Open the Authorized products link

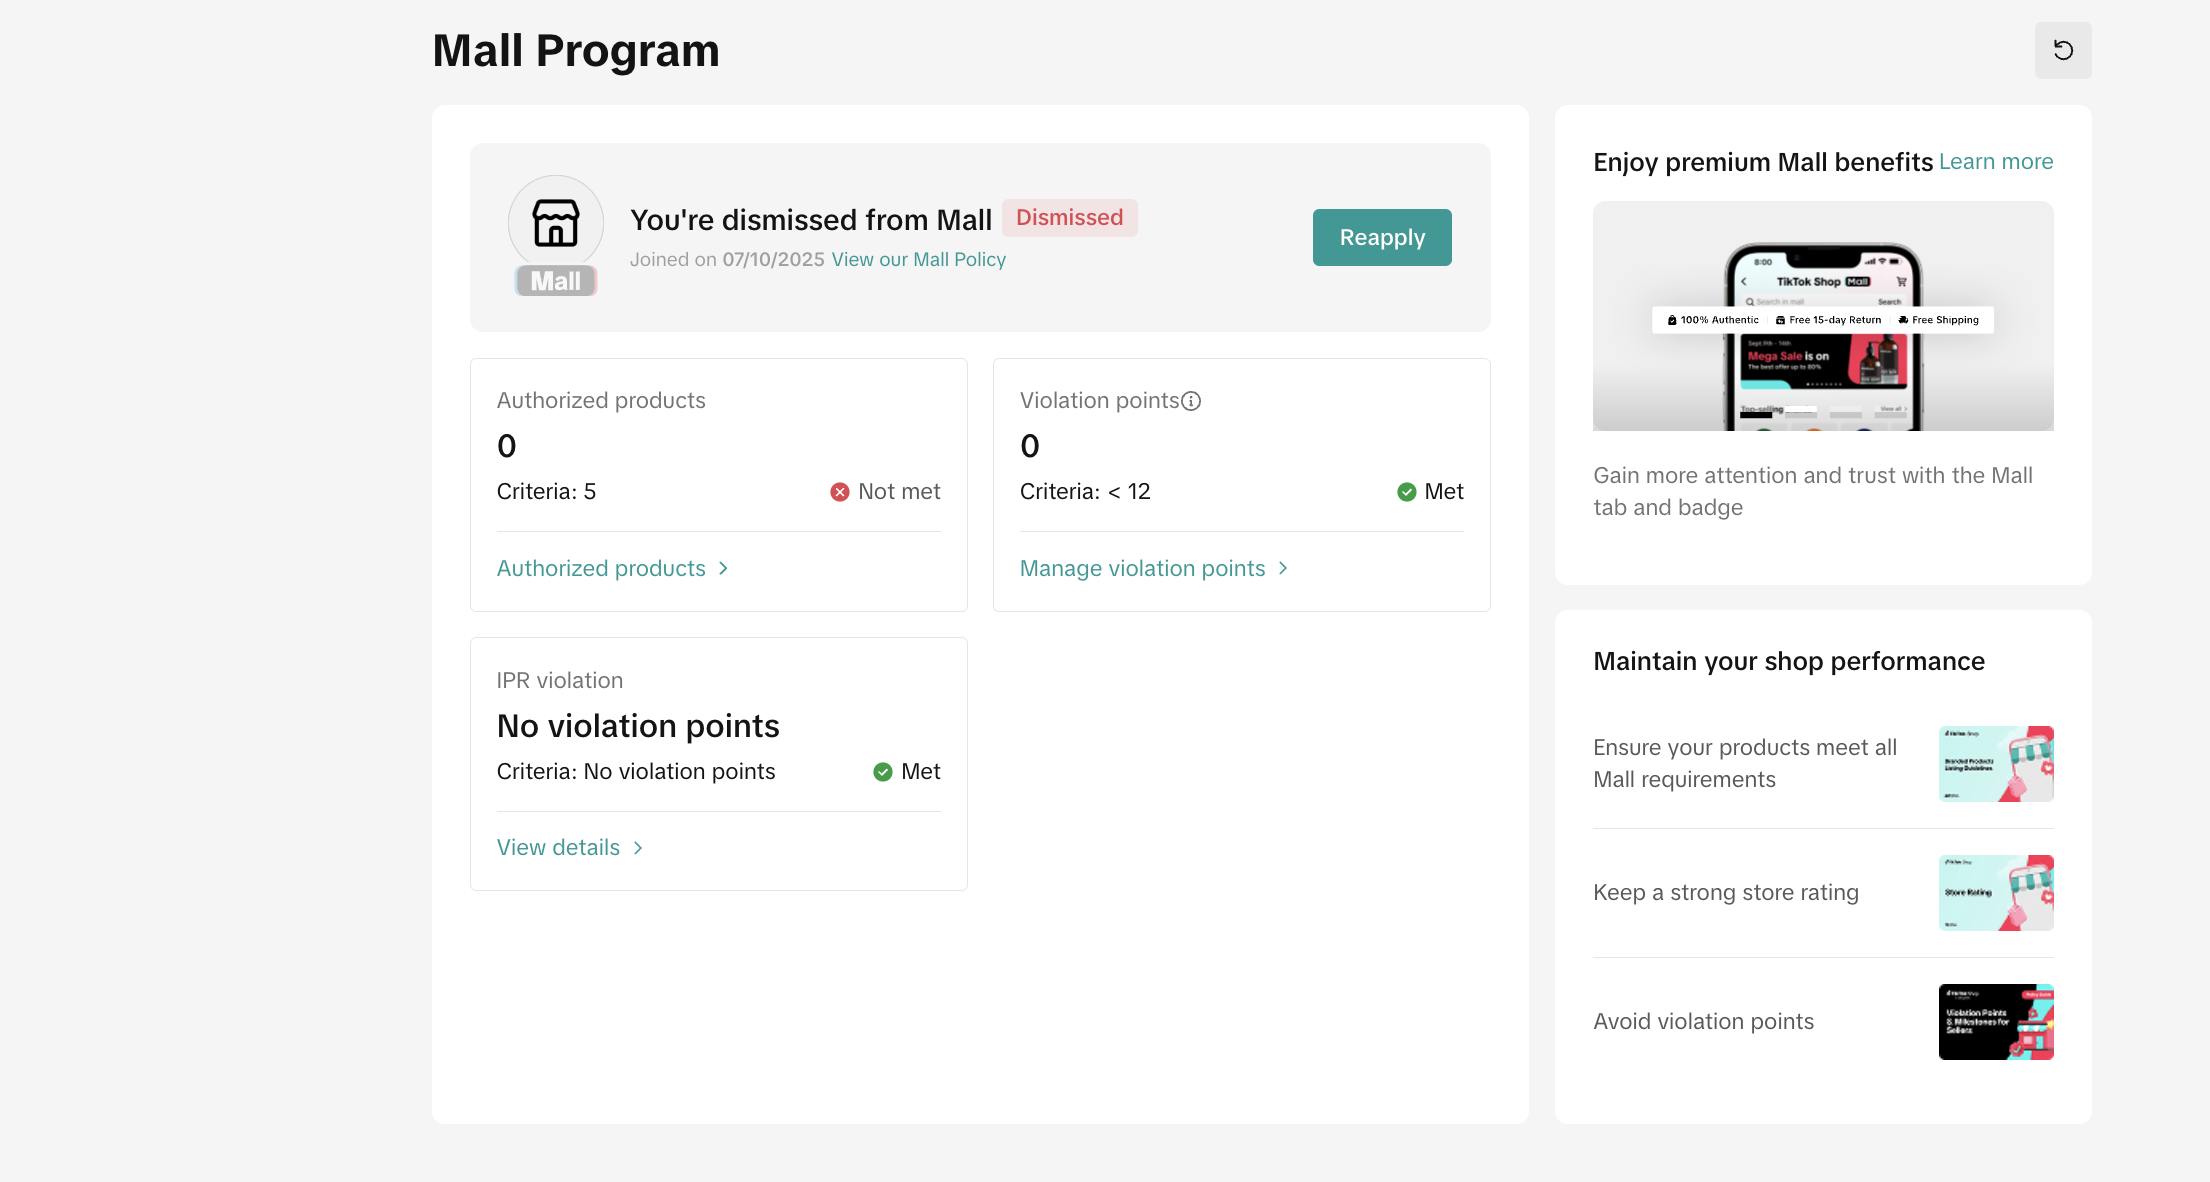601,569
